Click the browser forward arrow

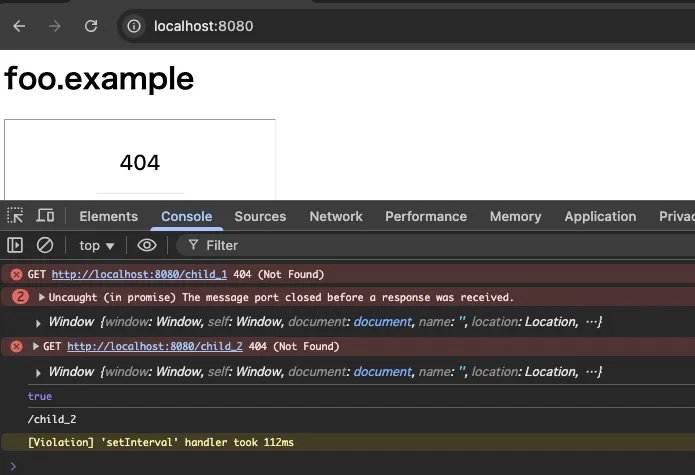pyautogui.click(x=54, y=26)
